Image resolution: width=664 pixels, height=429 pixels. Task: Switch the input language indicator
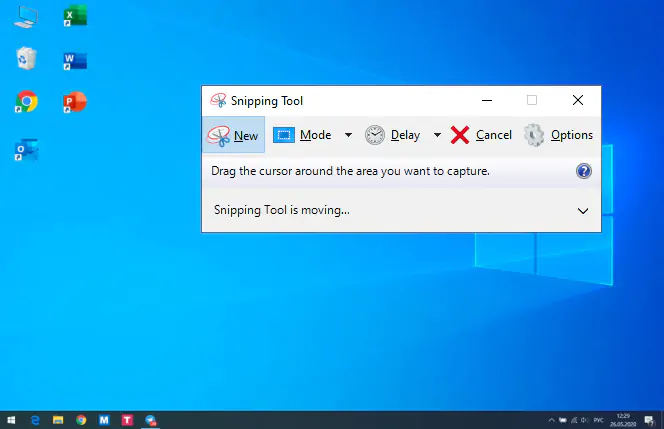pyautogui.click(x=598, y=420)
